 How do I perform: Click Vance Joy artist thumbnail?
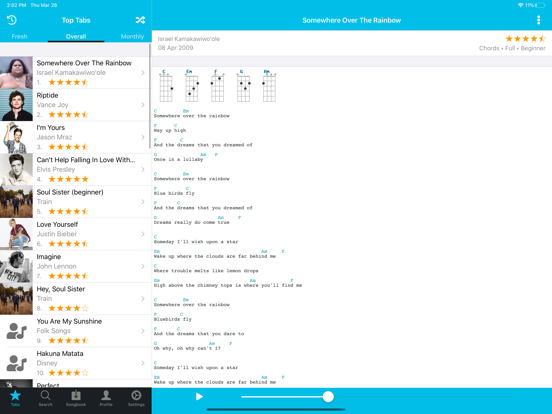pyautogui.click(x=16, y=105)
